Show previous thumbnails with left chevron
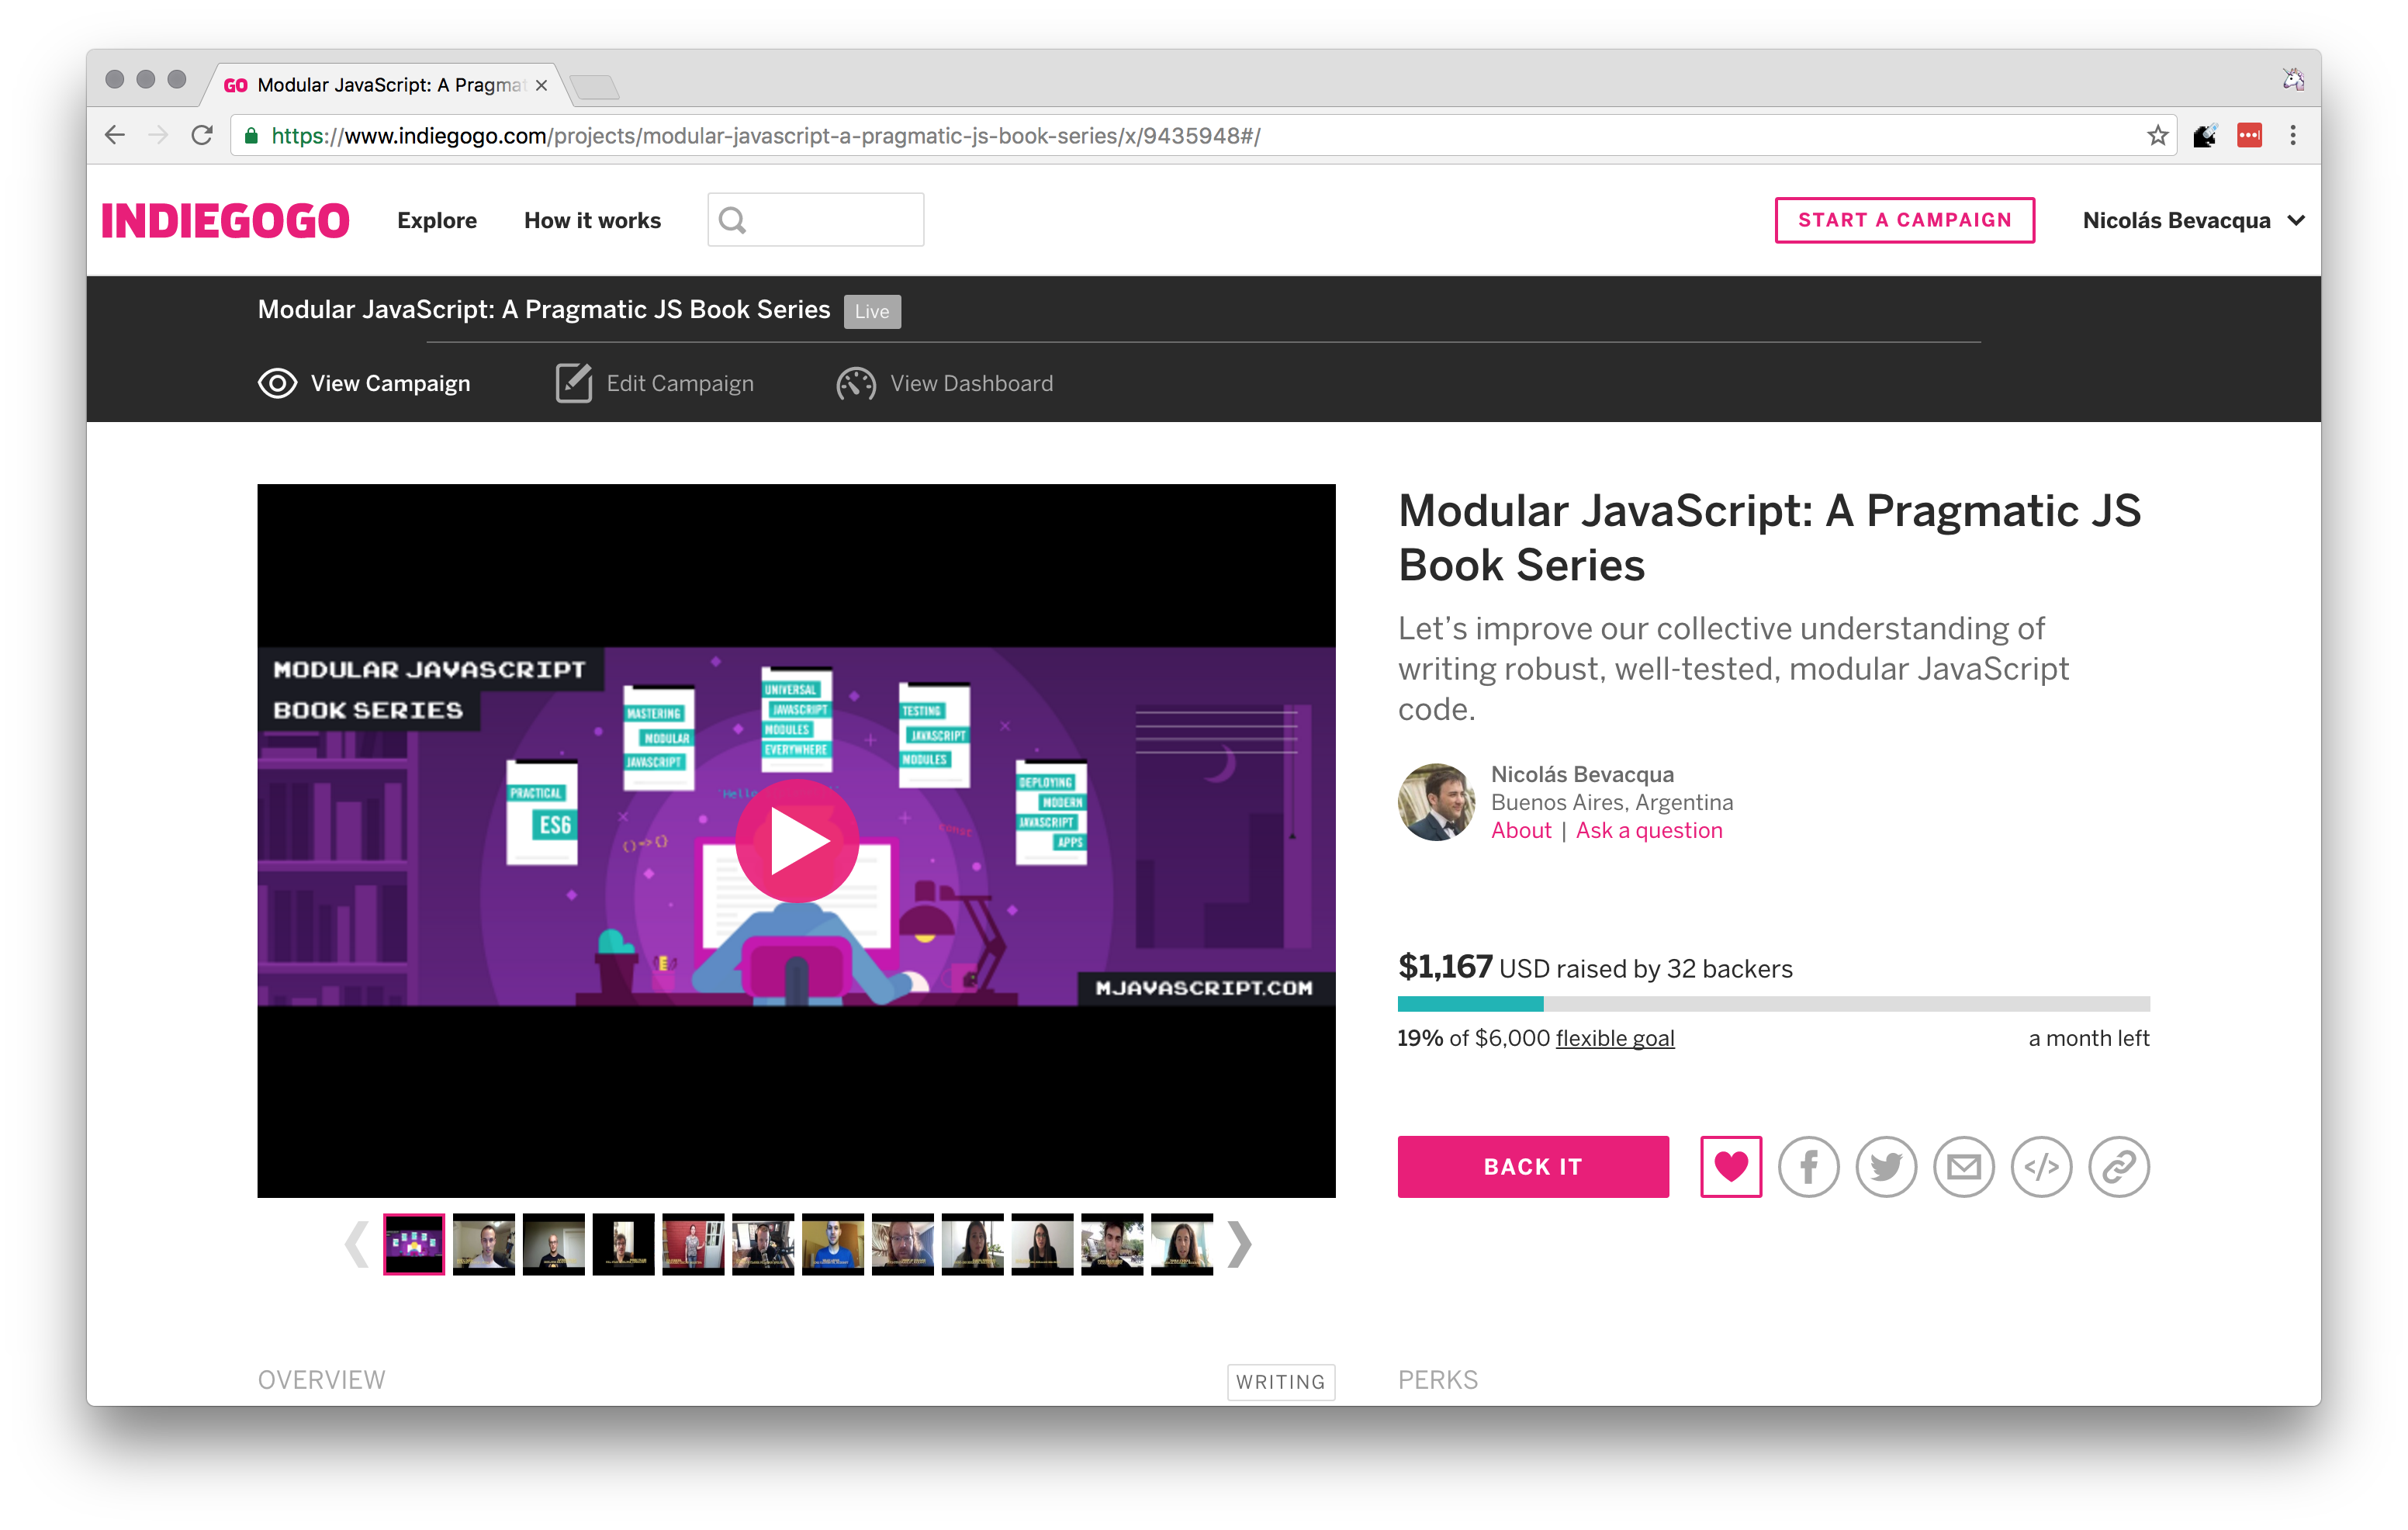Screen dimensions: 2408x1530 pyautogui.click(x=357, y=1245)
